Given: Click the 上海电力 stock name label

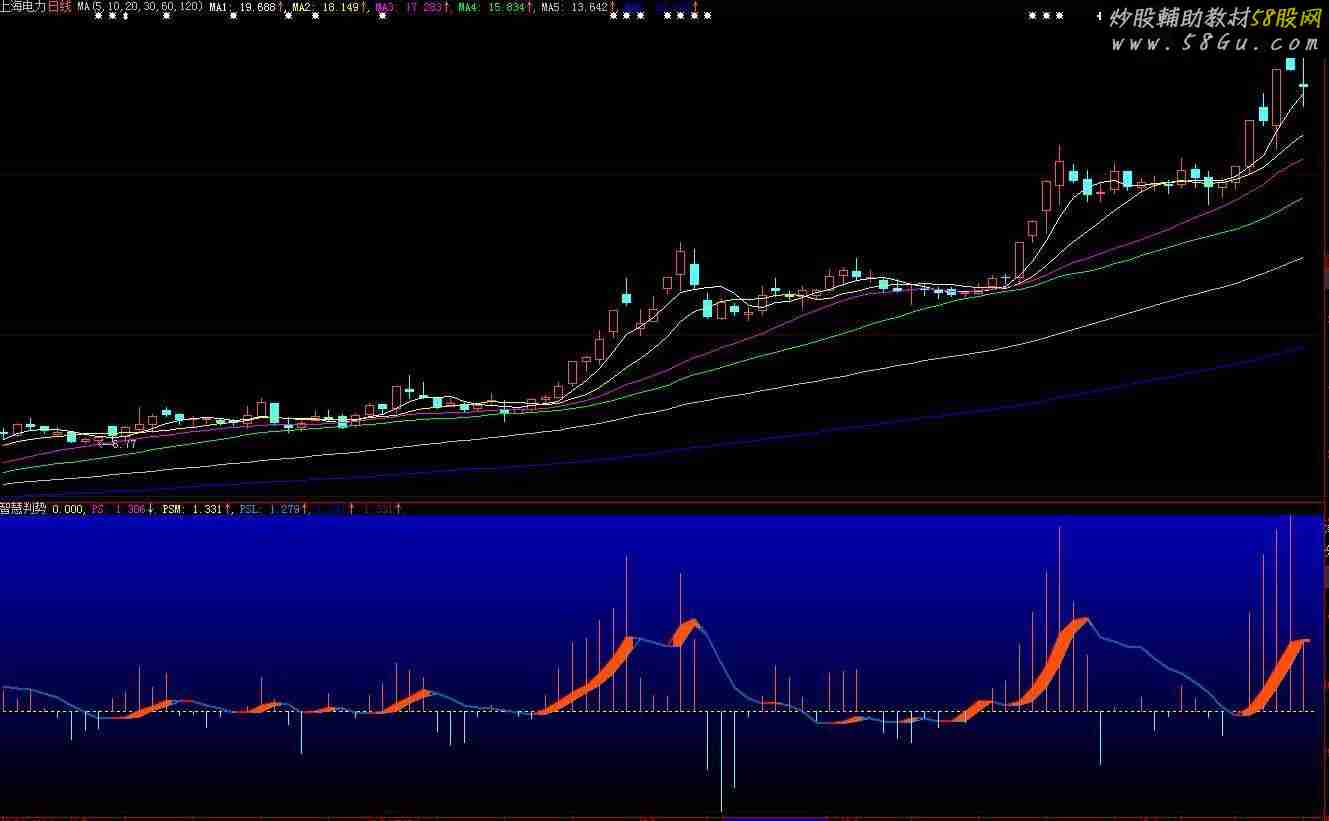Looking at the screenshot, I should [x=24, y=7].
